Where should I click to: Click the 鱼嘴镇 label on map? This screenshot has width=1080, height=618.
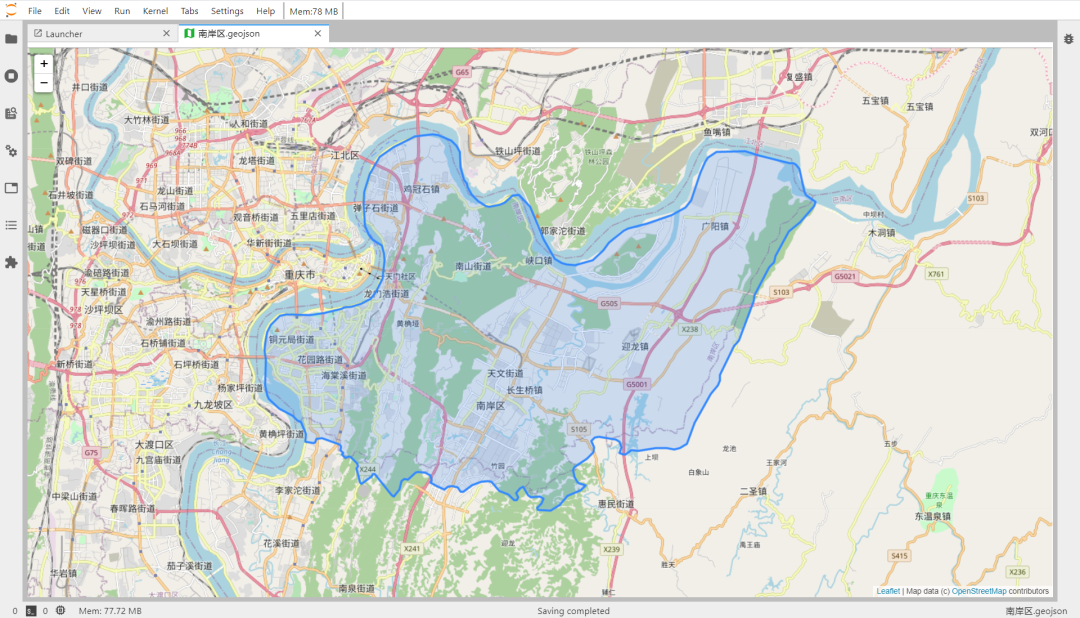tap(716, 132)
